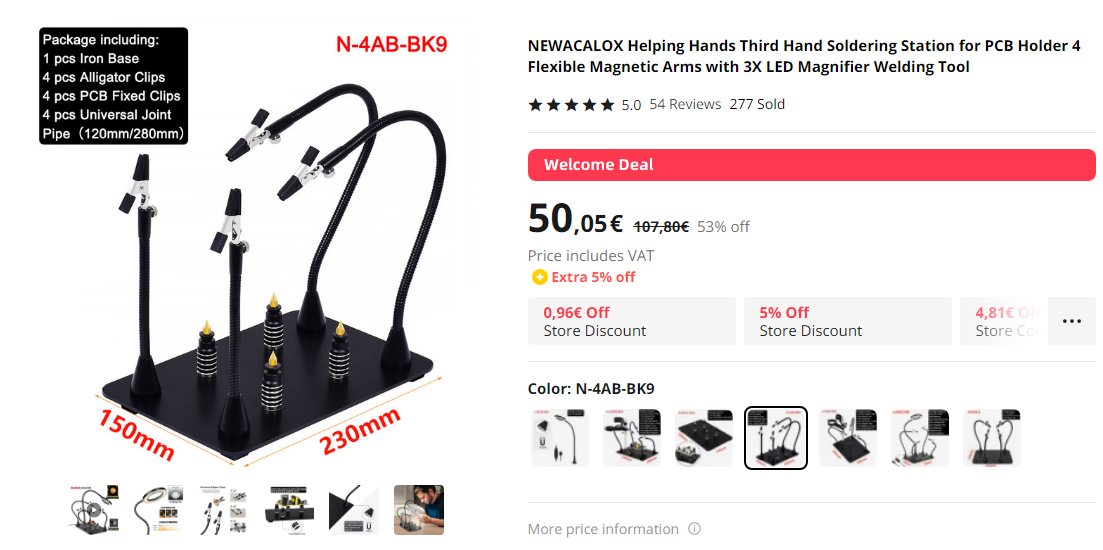Viewport: 1103px width, 550px height.
Task: Select the second color variant thumbnail
Action: point(632,438)
